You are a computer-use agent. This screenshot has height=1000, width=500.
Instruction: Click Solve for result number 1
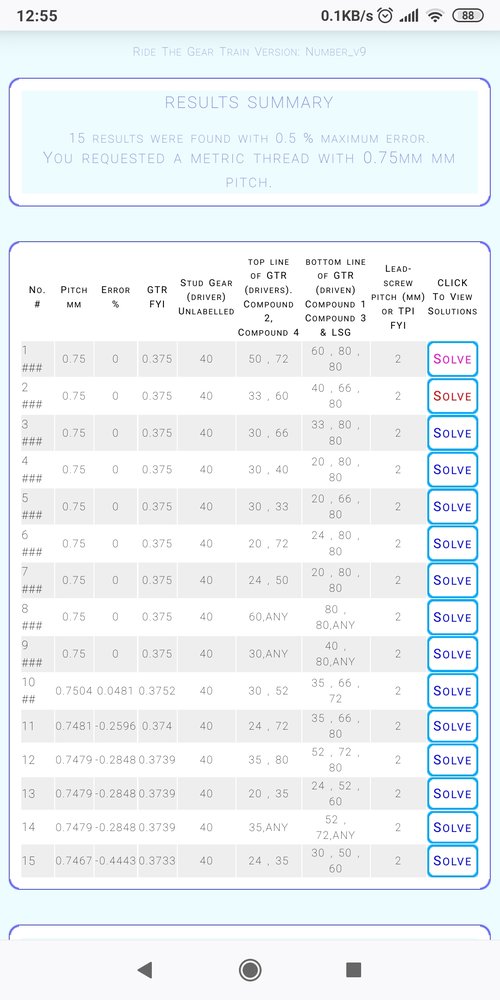pos(452,359)
